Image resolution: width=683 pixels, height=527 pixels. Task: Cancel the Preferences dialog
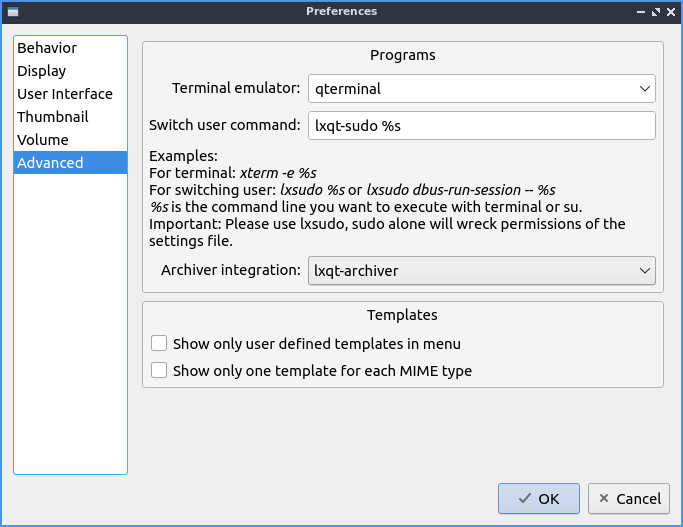tap(628, 498)
